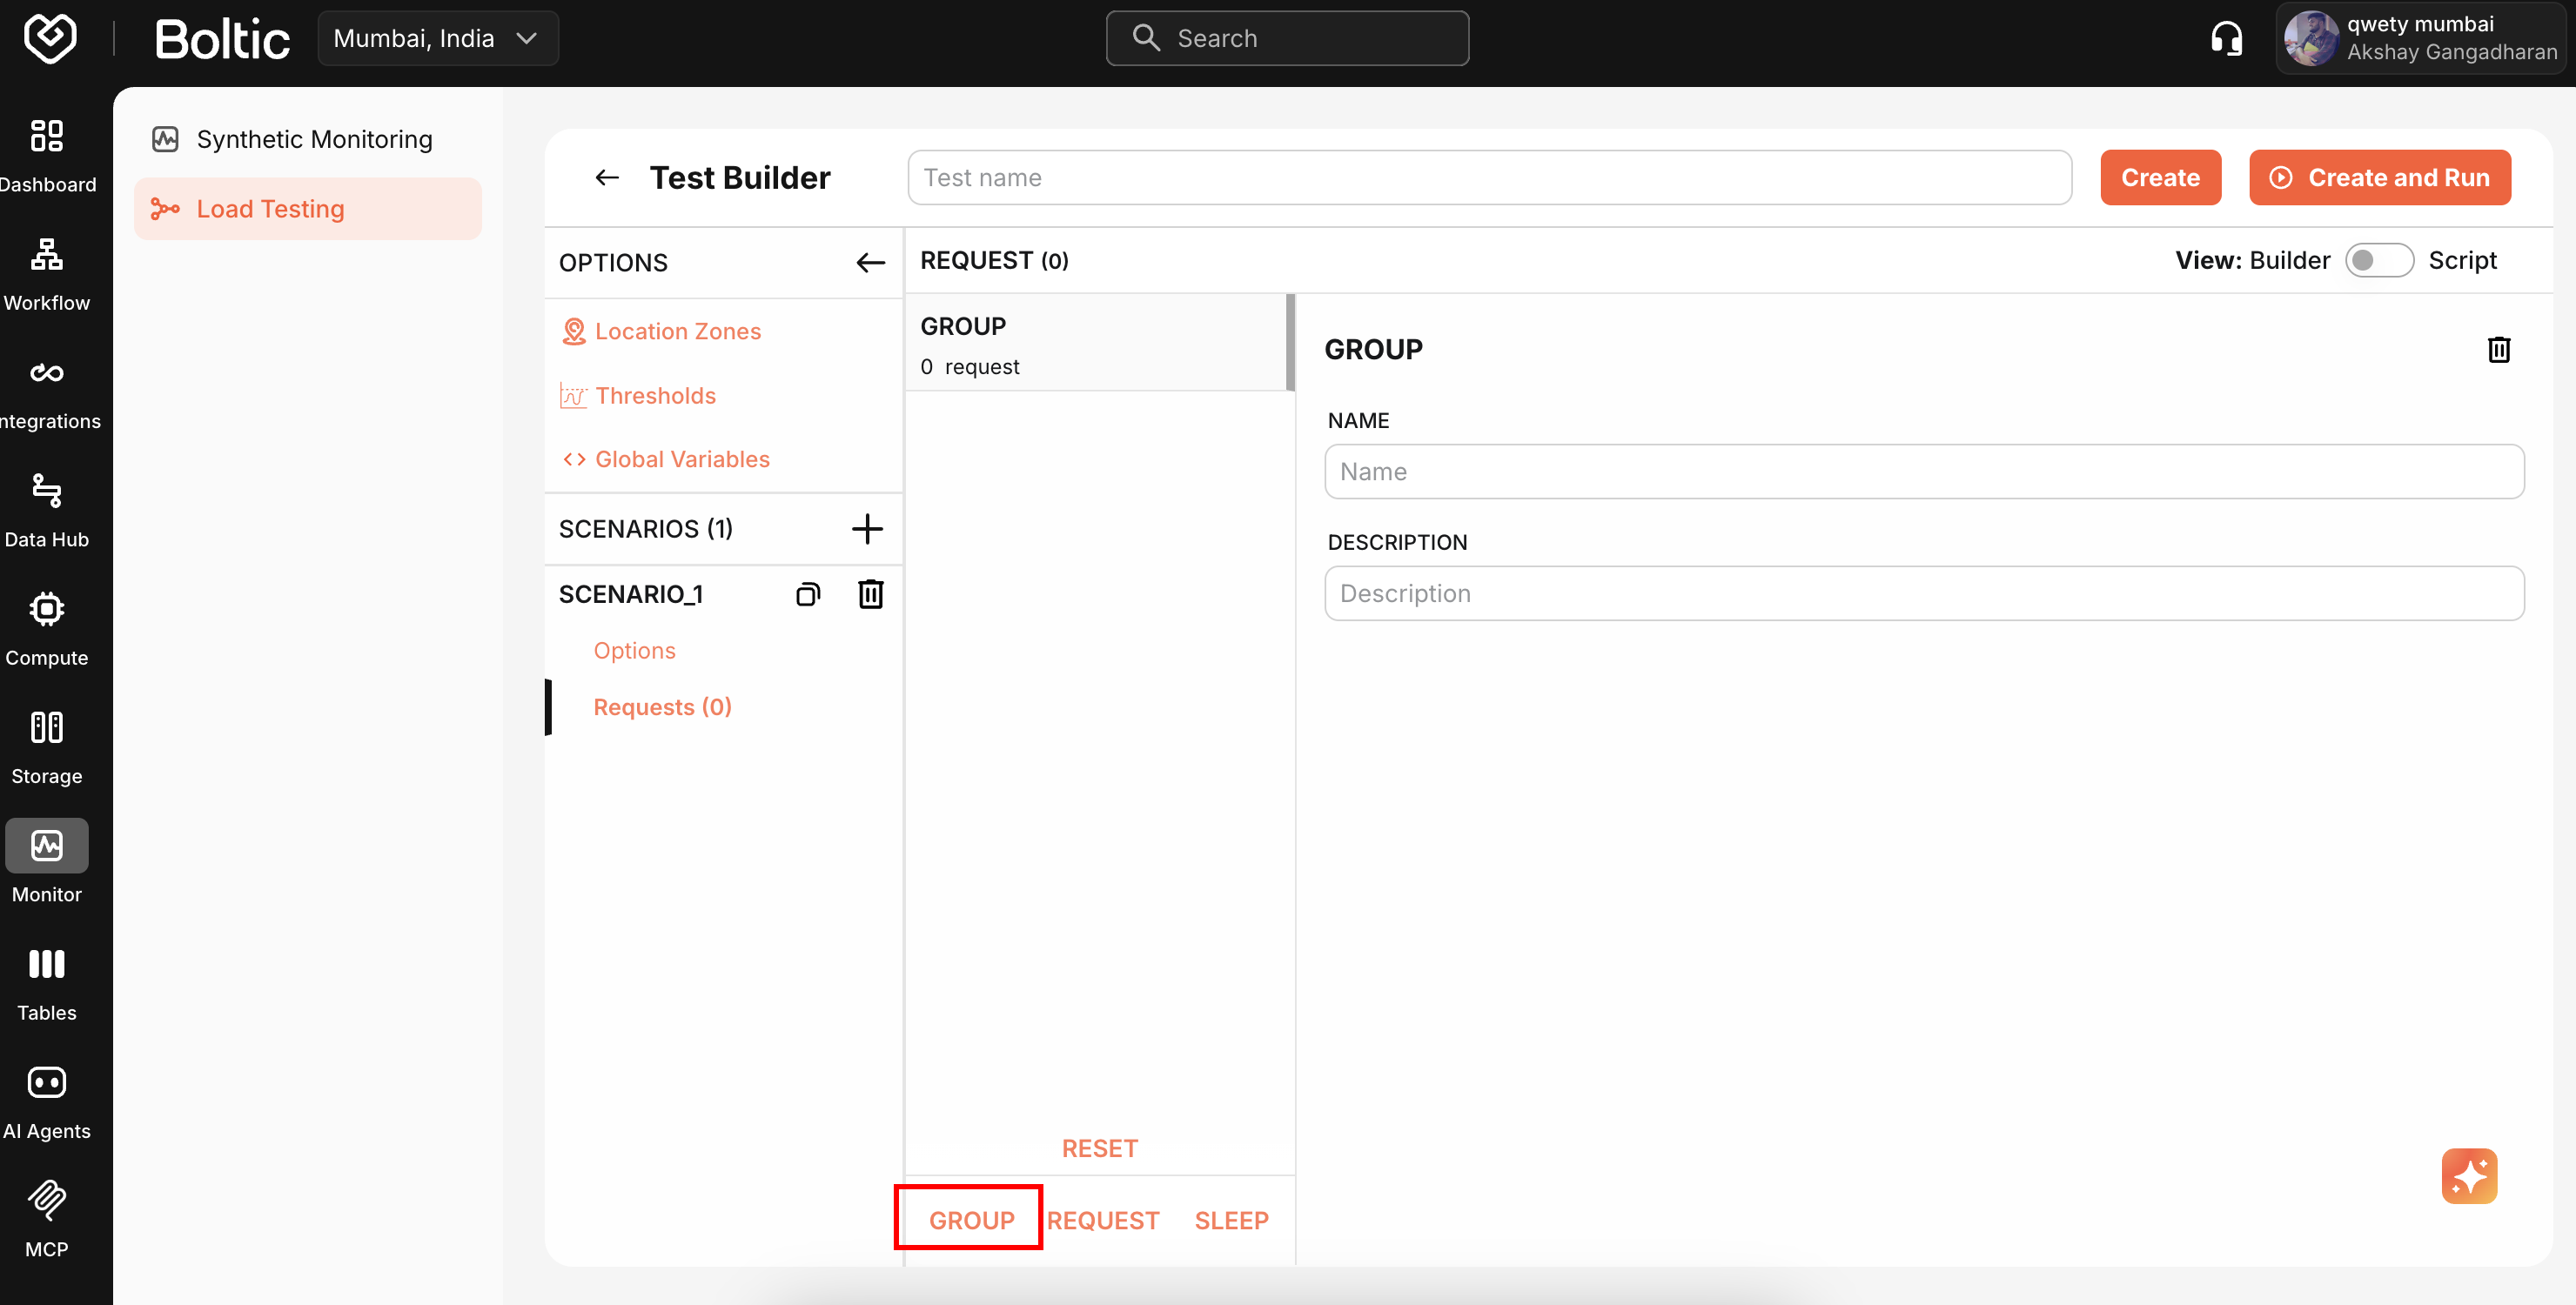Image resolution: width=2576 pixels, height=1305 pixels.
Task: Click the Create and Run button
Action: [x=2379, y=177]
